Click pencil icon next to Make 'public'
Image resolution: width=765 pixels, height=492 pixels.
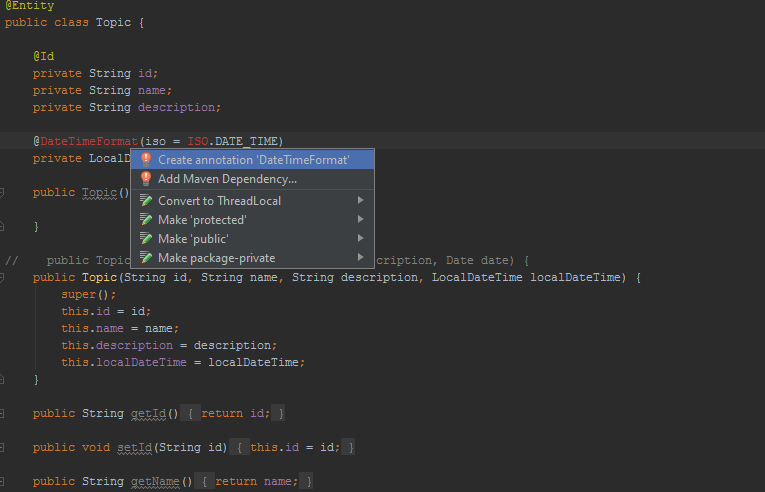[145, 238]
